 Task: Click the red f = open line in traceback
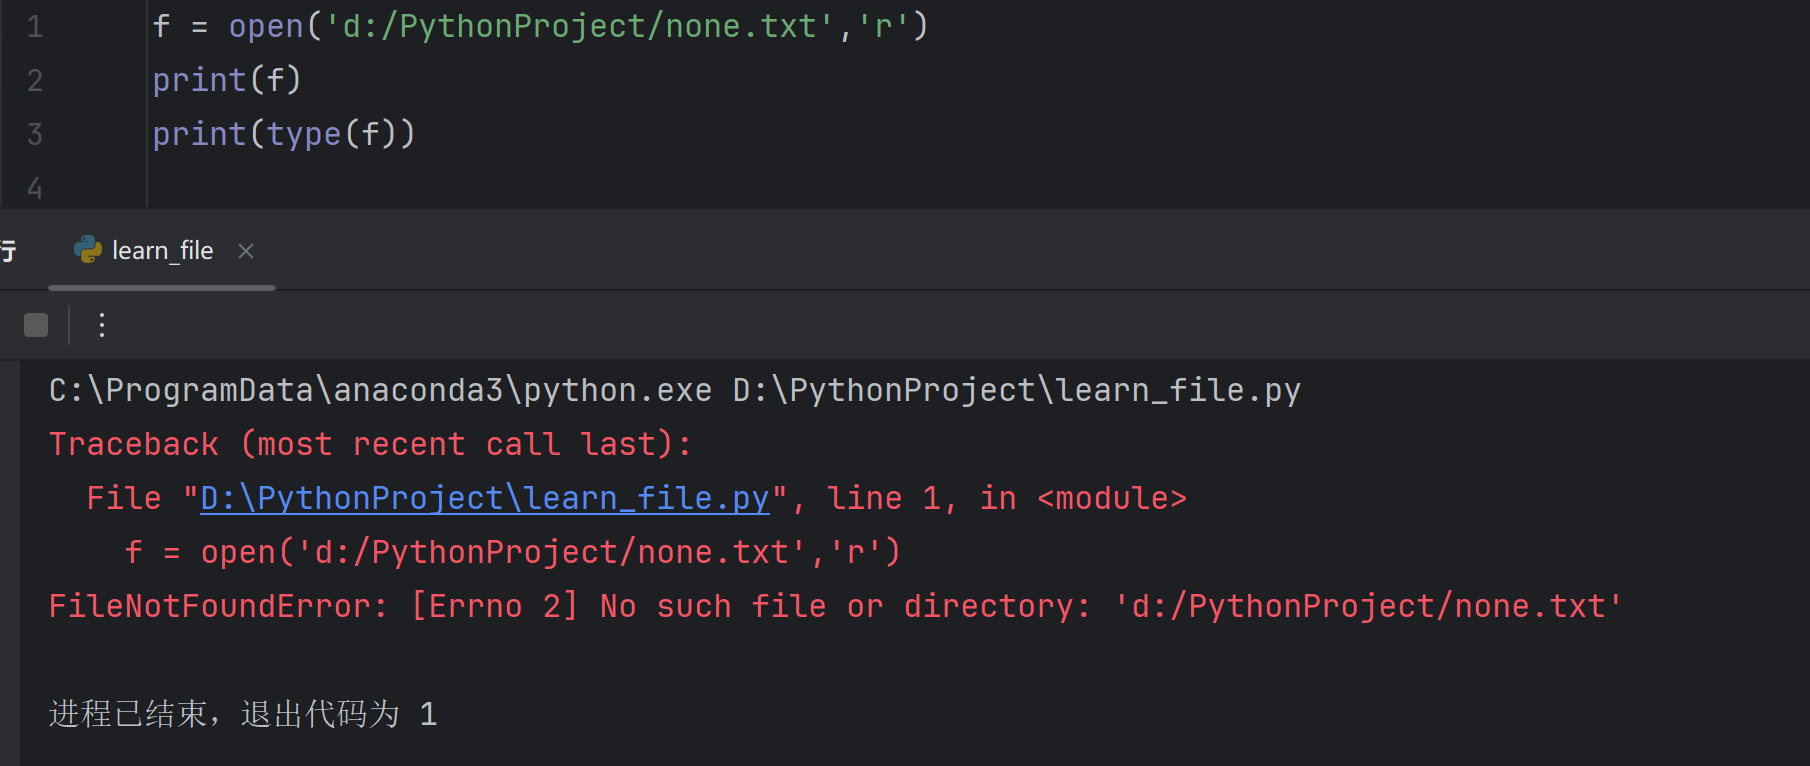tap(512, 552)
